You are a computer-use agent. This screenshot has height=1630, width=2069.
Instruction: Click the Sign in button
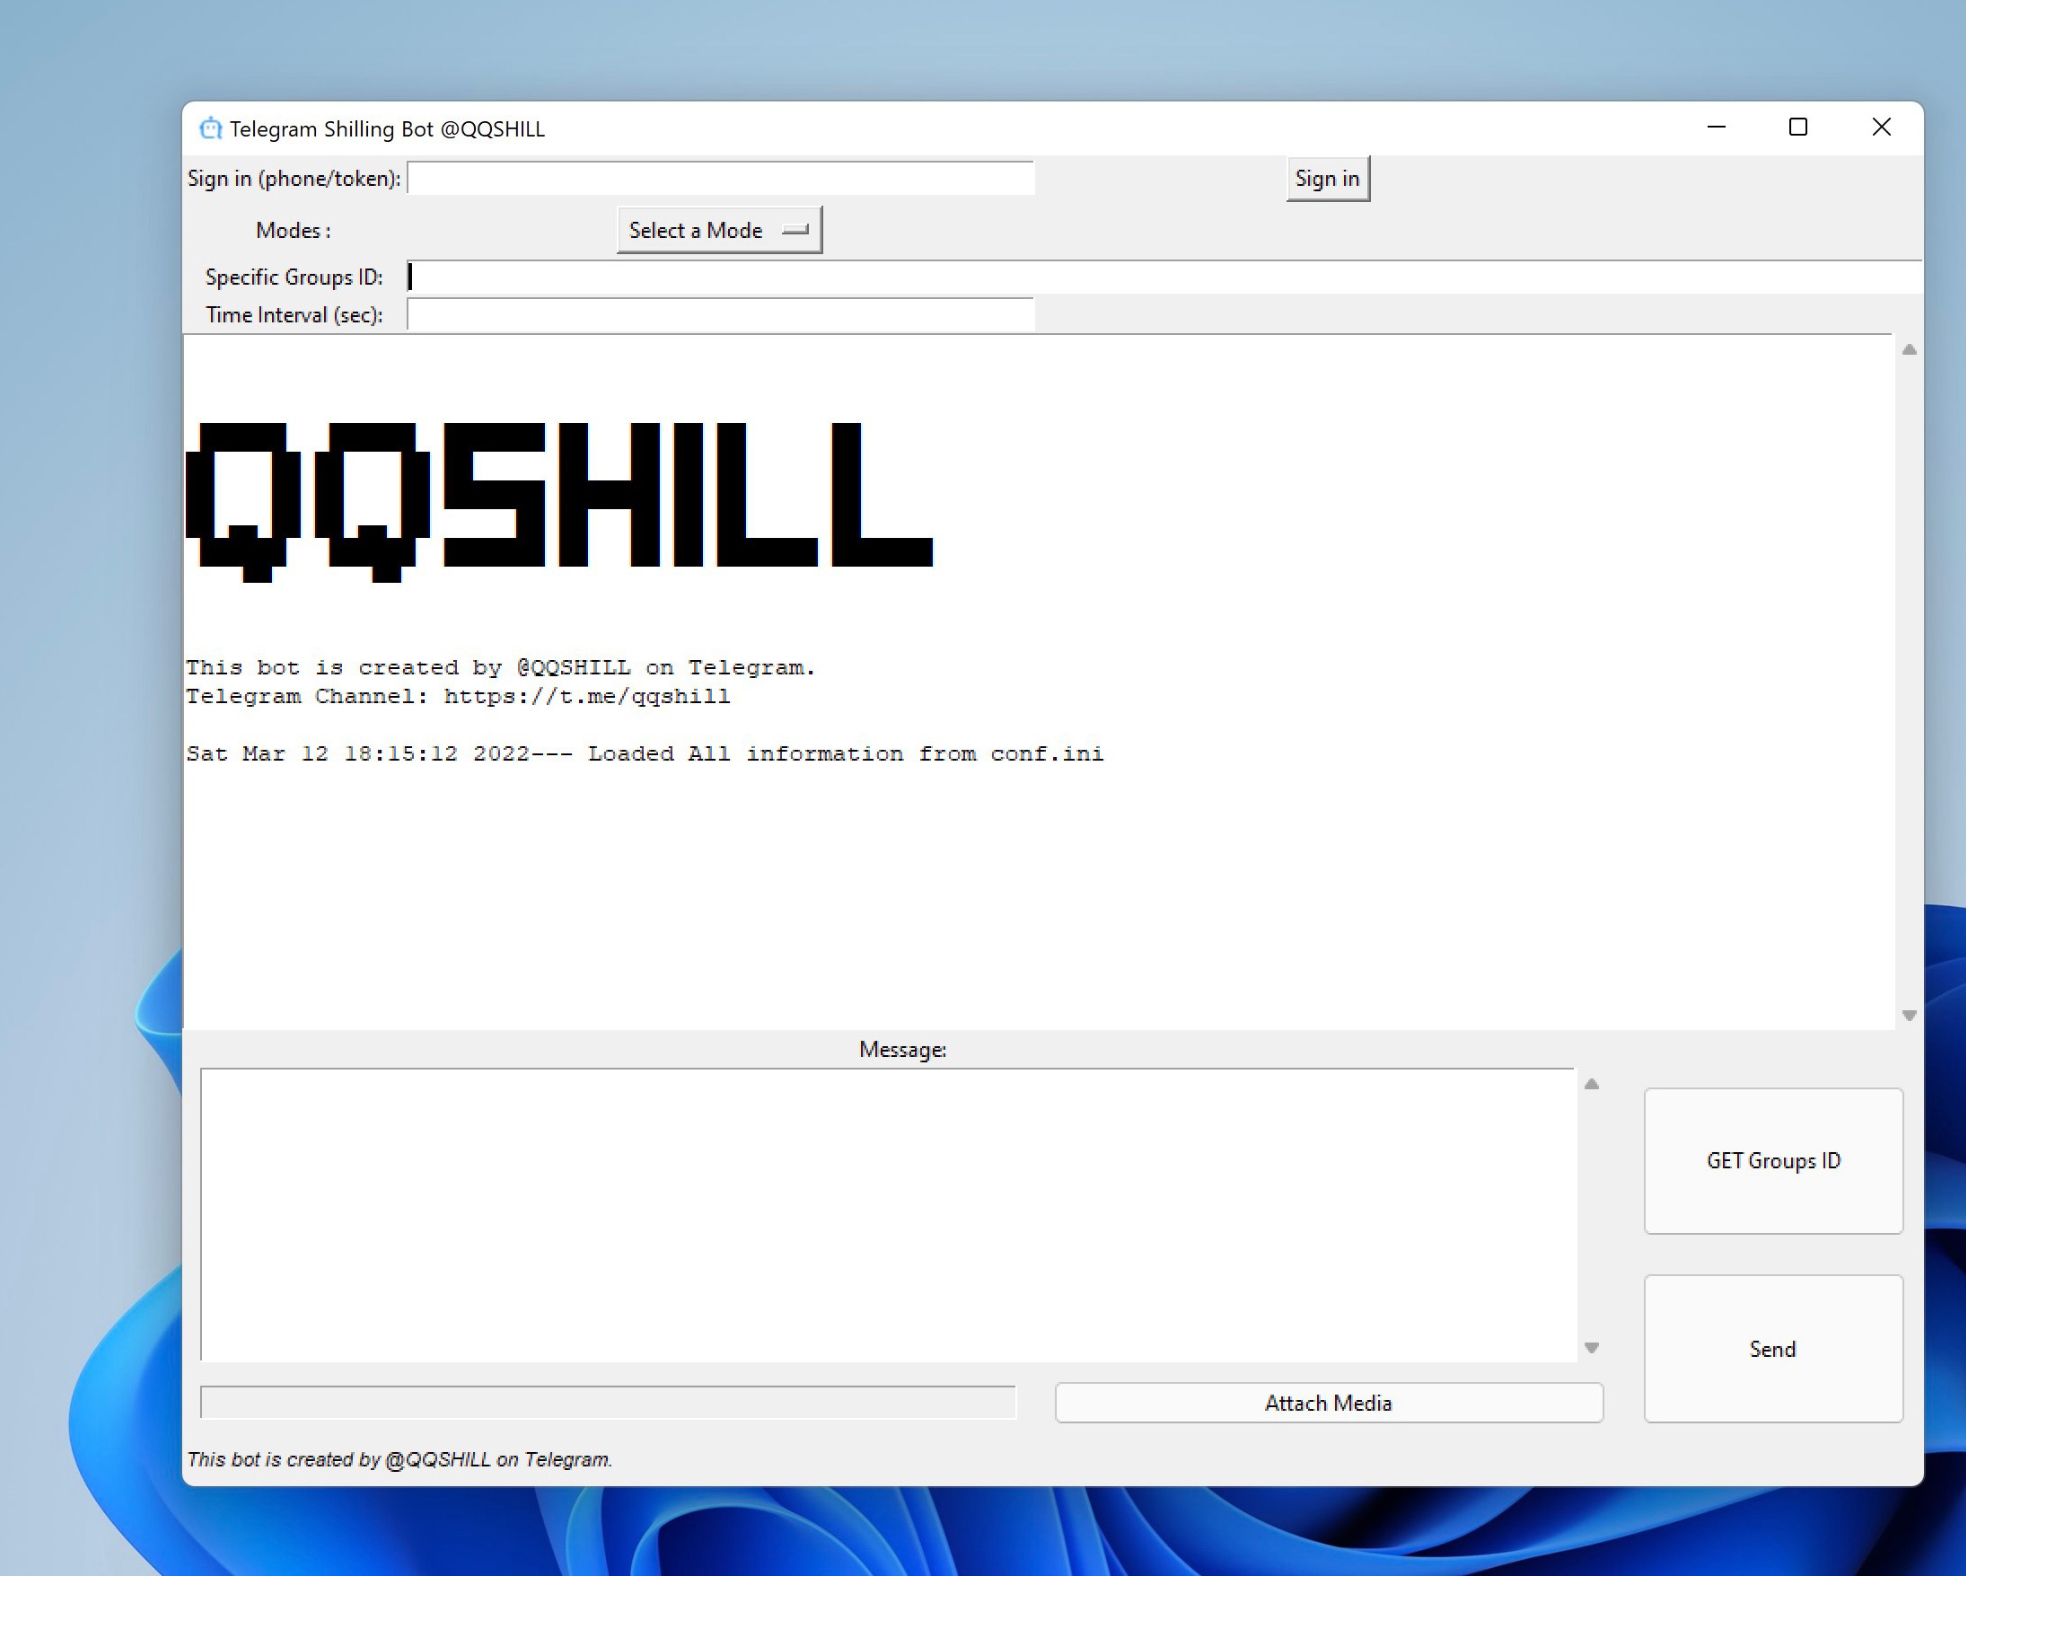coord(1327,179)
